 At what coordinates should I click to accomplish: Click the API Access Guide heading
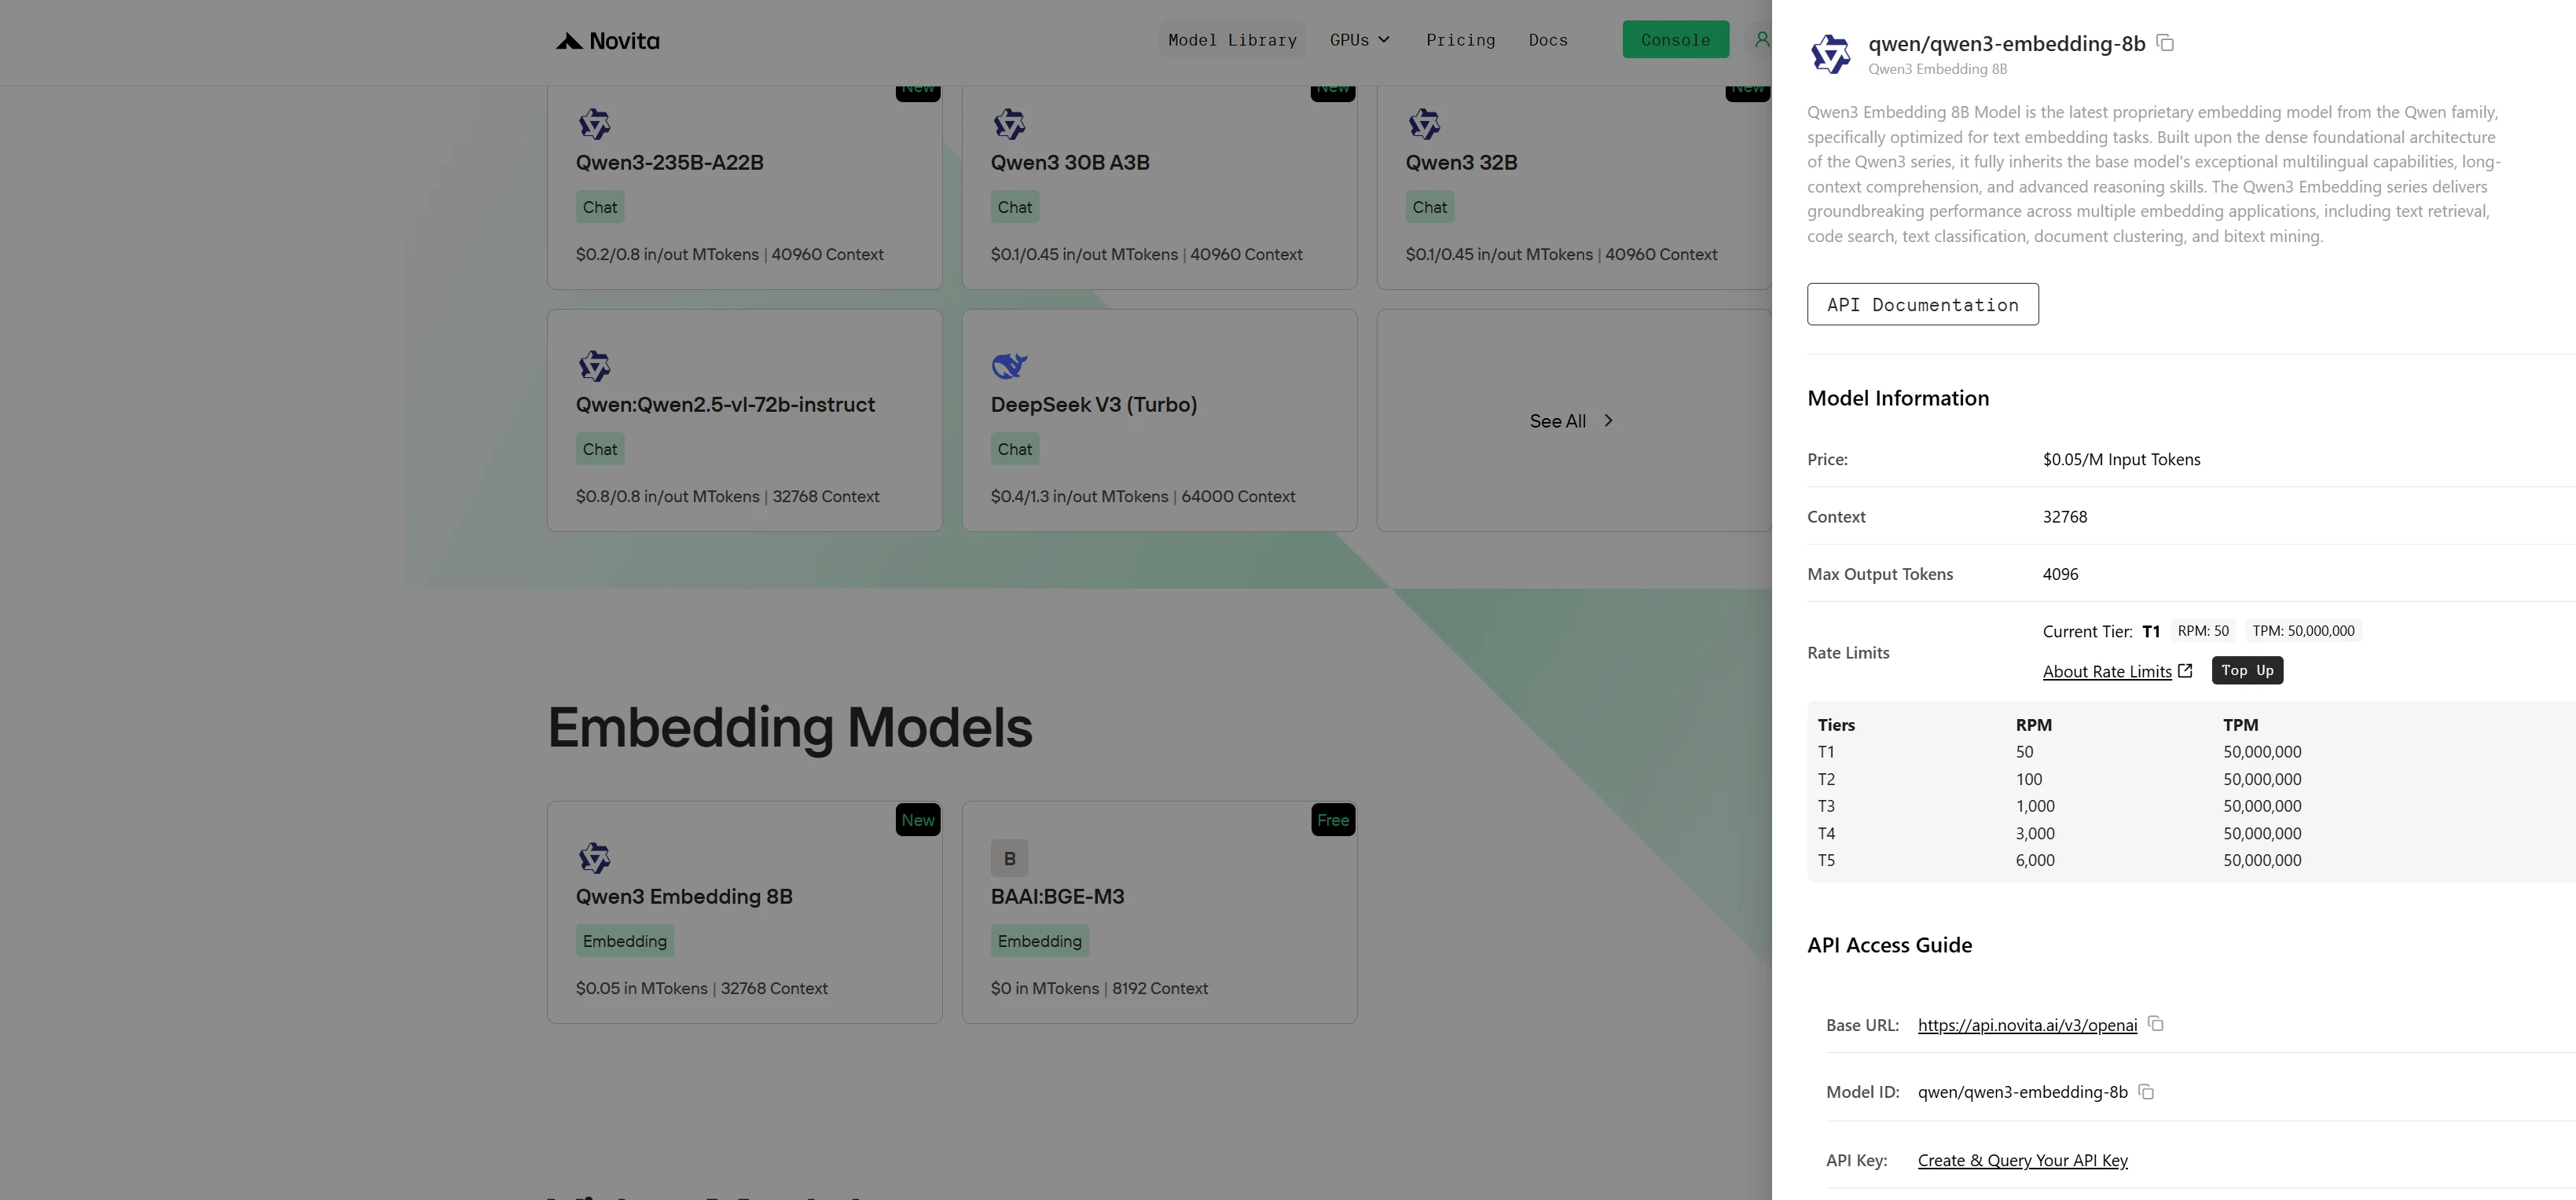pyautogui.click(x=1889, y=945)
